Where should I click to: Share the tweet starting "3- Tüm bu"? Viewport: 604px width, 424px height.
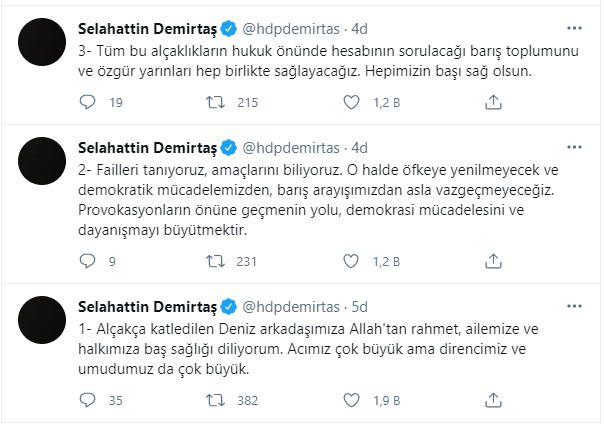(x=493, y=101)
